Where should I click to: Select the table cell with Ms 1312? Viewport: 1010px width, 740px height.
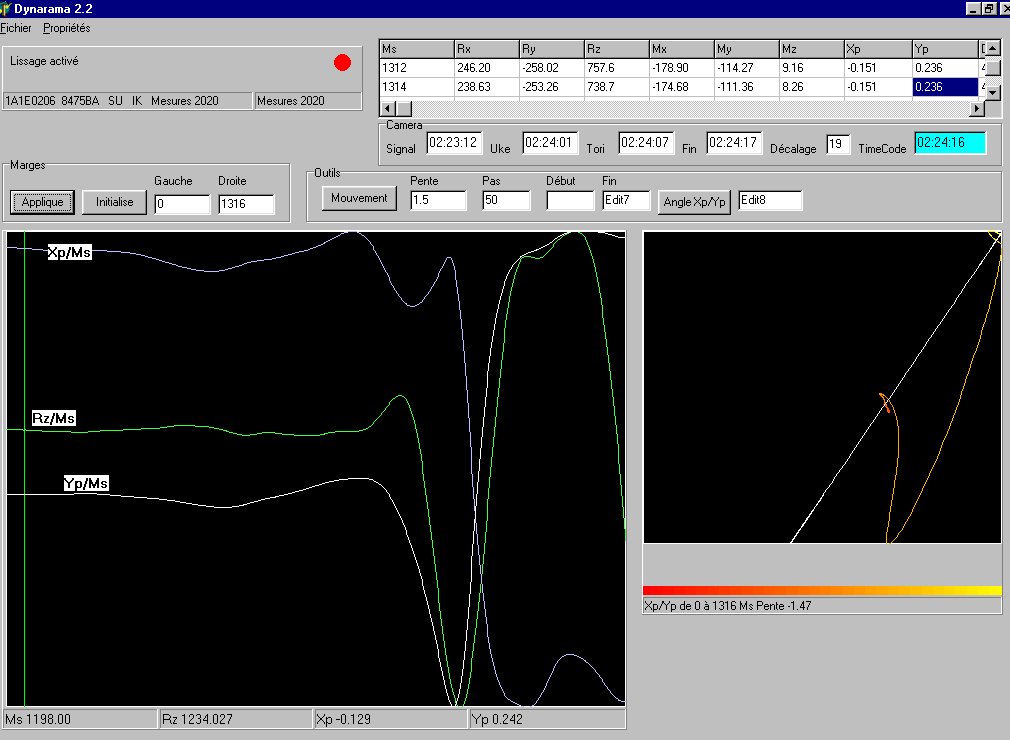pyautogui.click(x=417, y=68)
